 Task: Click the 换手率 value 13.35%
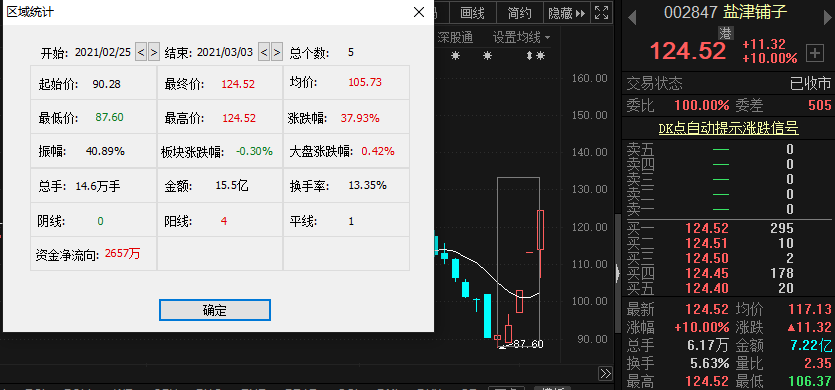point(367,185)
